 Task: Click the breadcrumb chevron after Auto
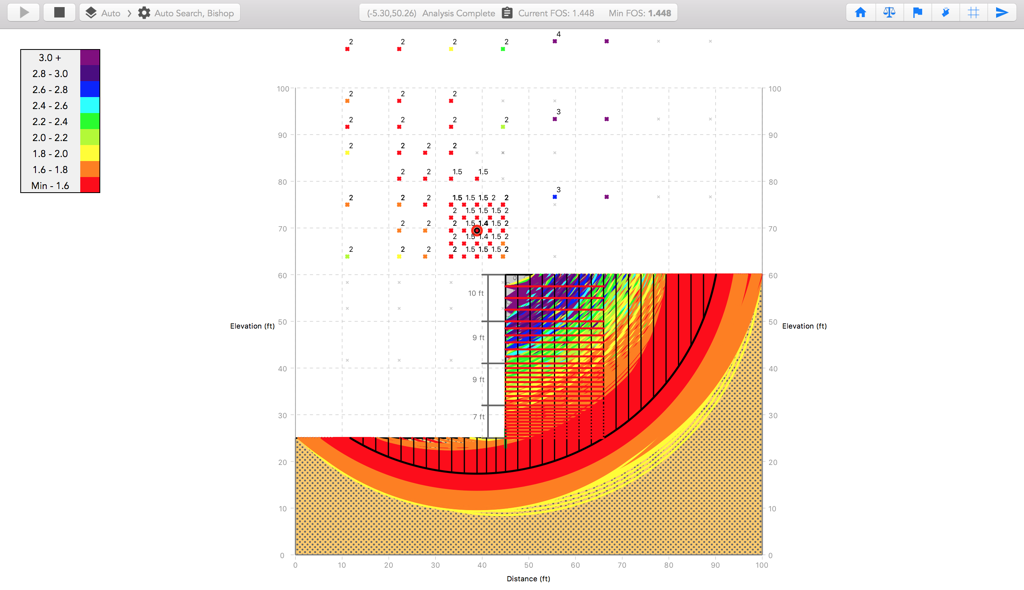pos(129,12)
